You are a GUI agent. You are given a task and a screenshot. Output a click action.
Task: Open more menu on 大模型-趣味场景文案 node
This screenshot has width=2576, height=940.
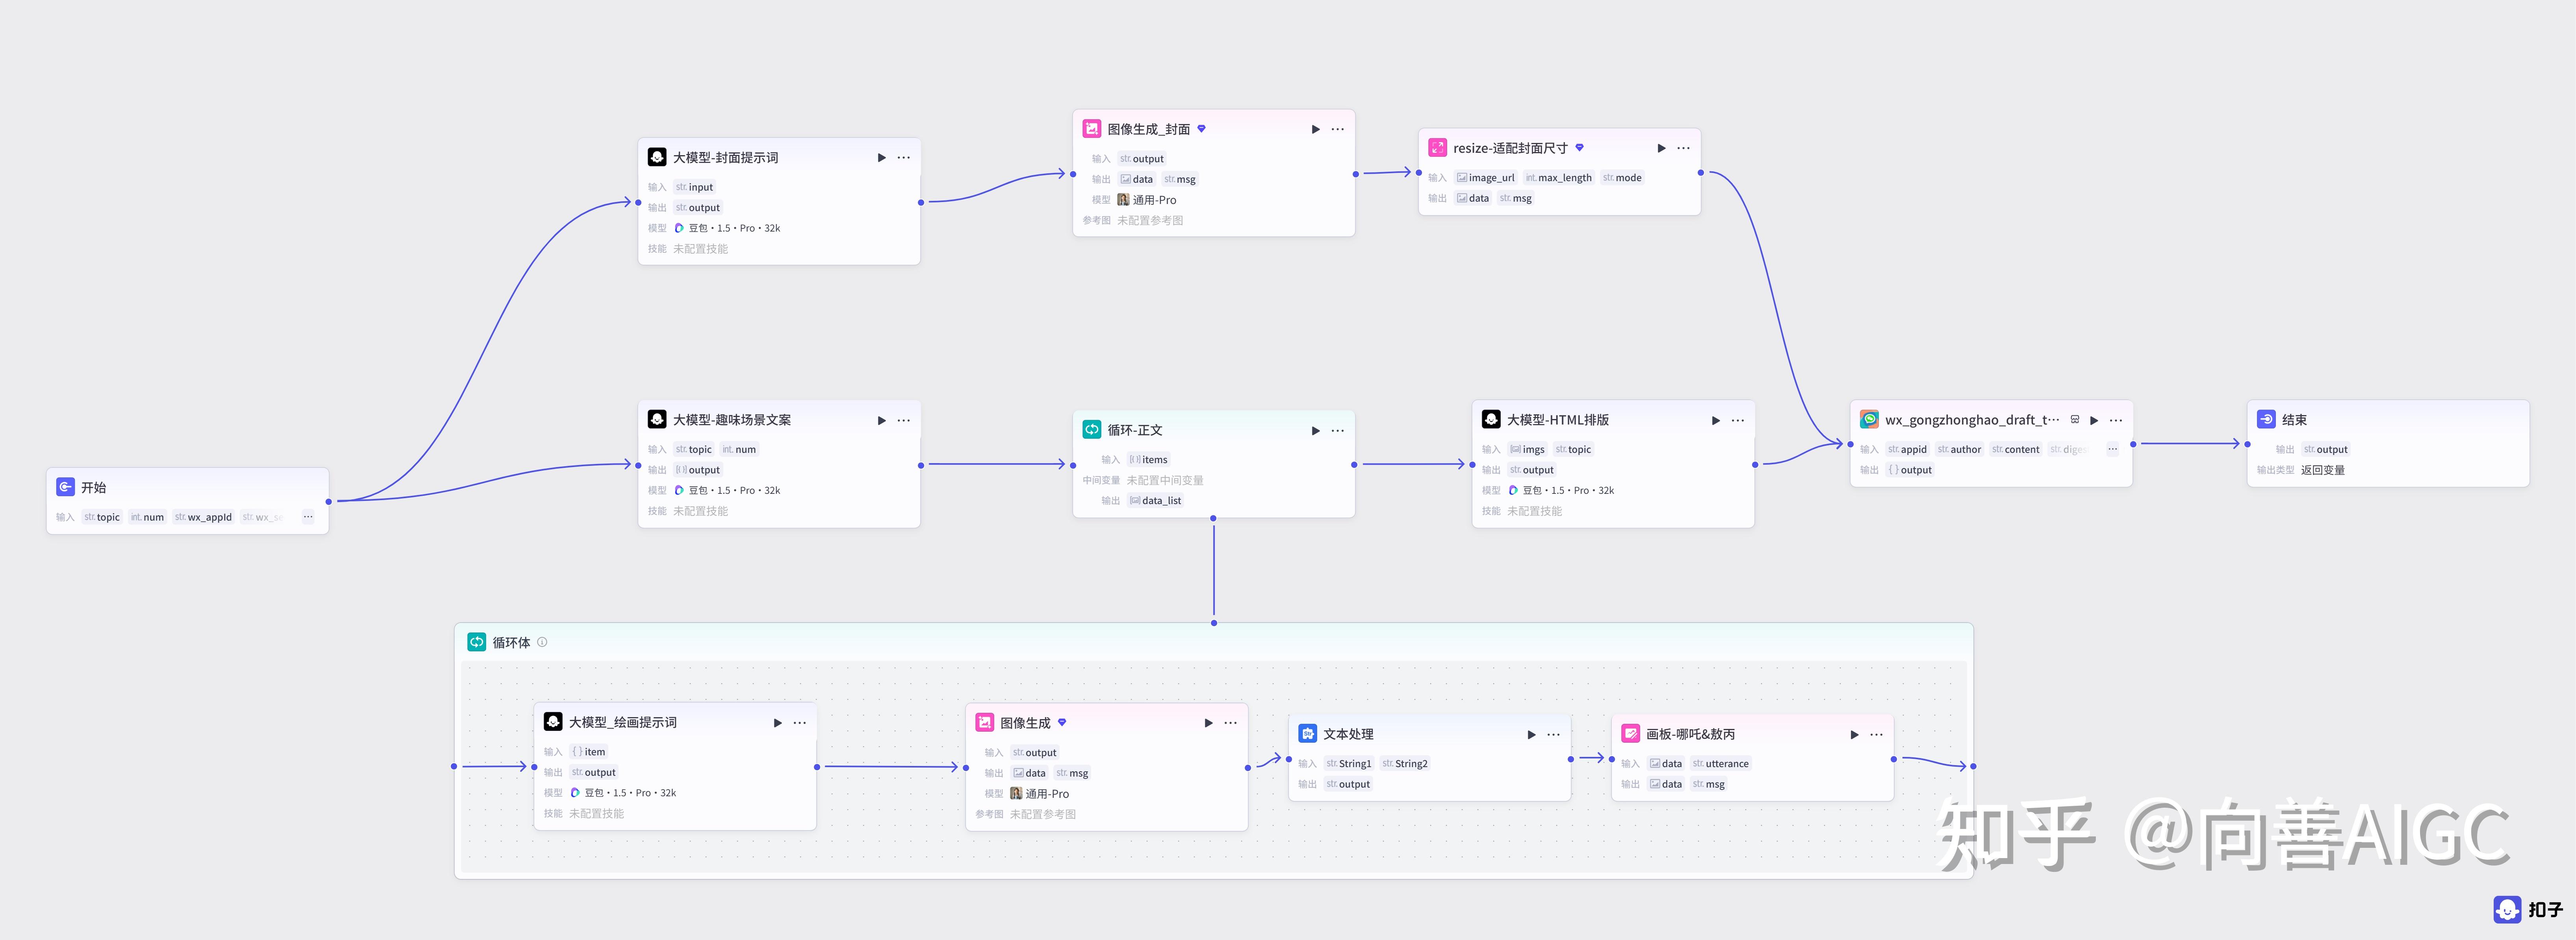point(903,421)
